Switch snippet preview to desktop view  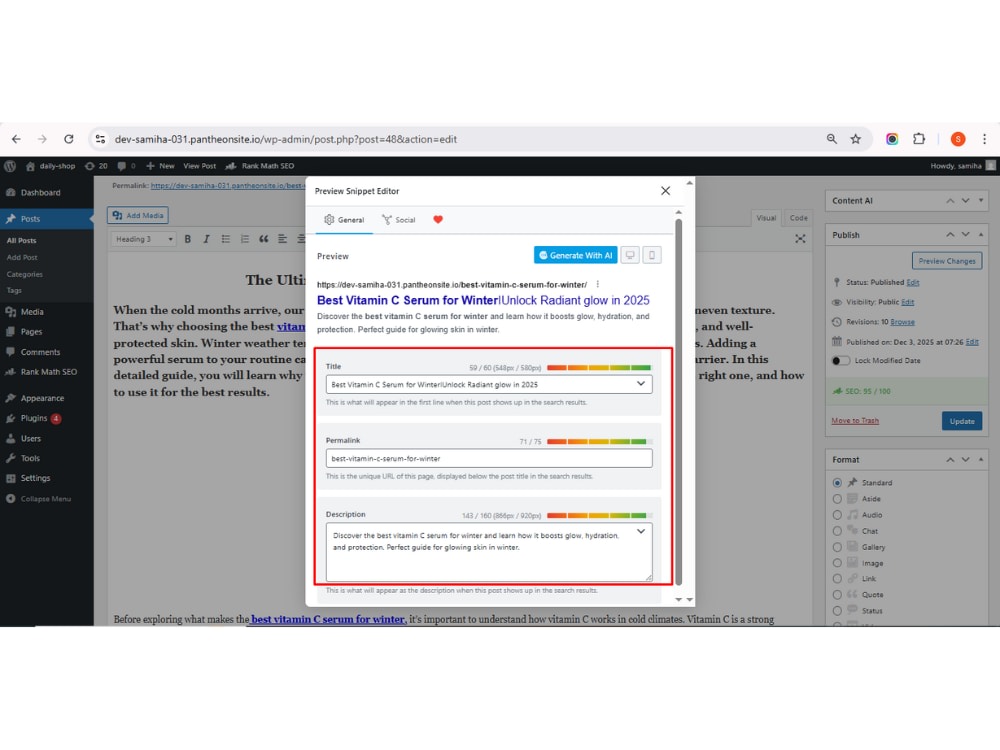[x=630, y=255]
